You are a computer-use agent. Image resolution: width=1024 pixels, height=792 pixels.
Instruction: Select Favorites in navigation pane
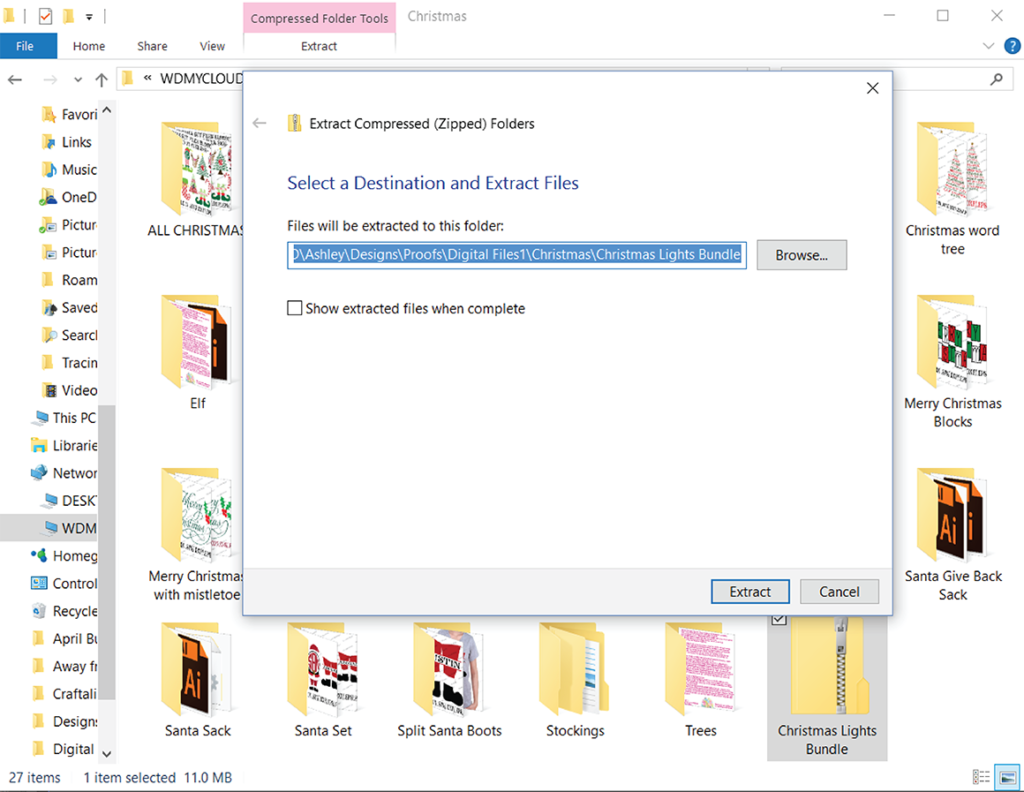[69, 114]
